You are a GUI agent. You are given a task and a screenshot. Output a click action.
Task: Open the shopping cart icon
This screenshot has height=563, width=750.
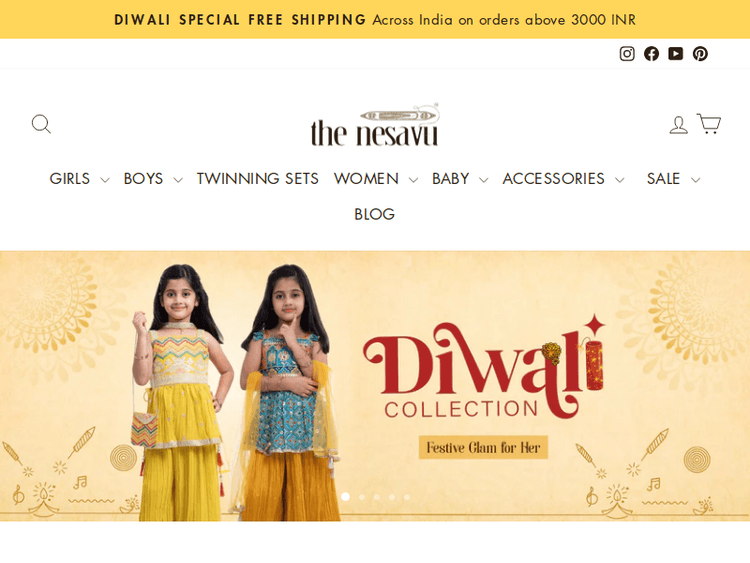(x=709, y=123)
